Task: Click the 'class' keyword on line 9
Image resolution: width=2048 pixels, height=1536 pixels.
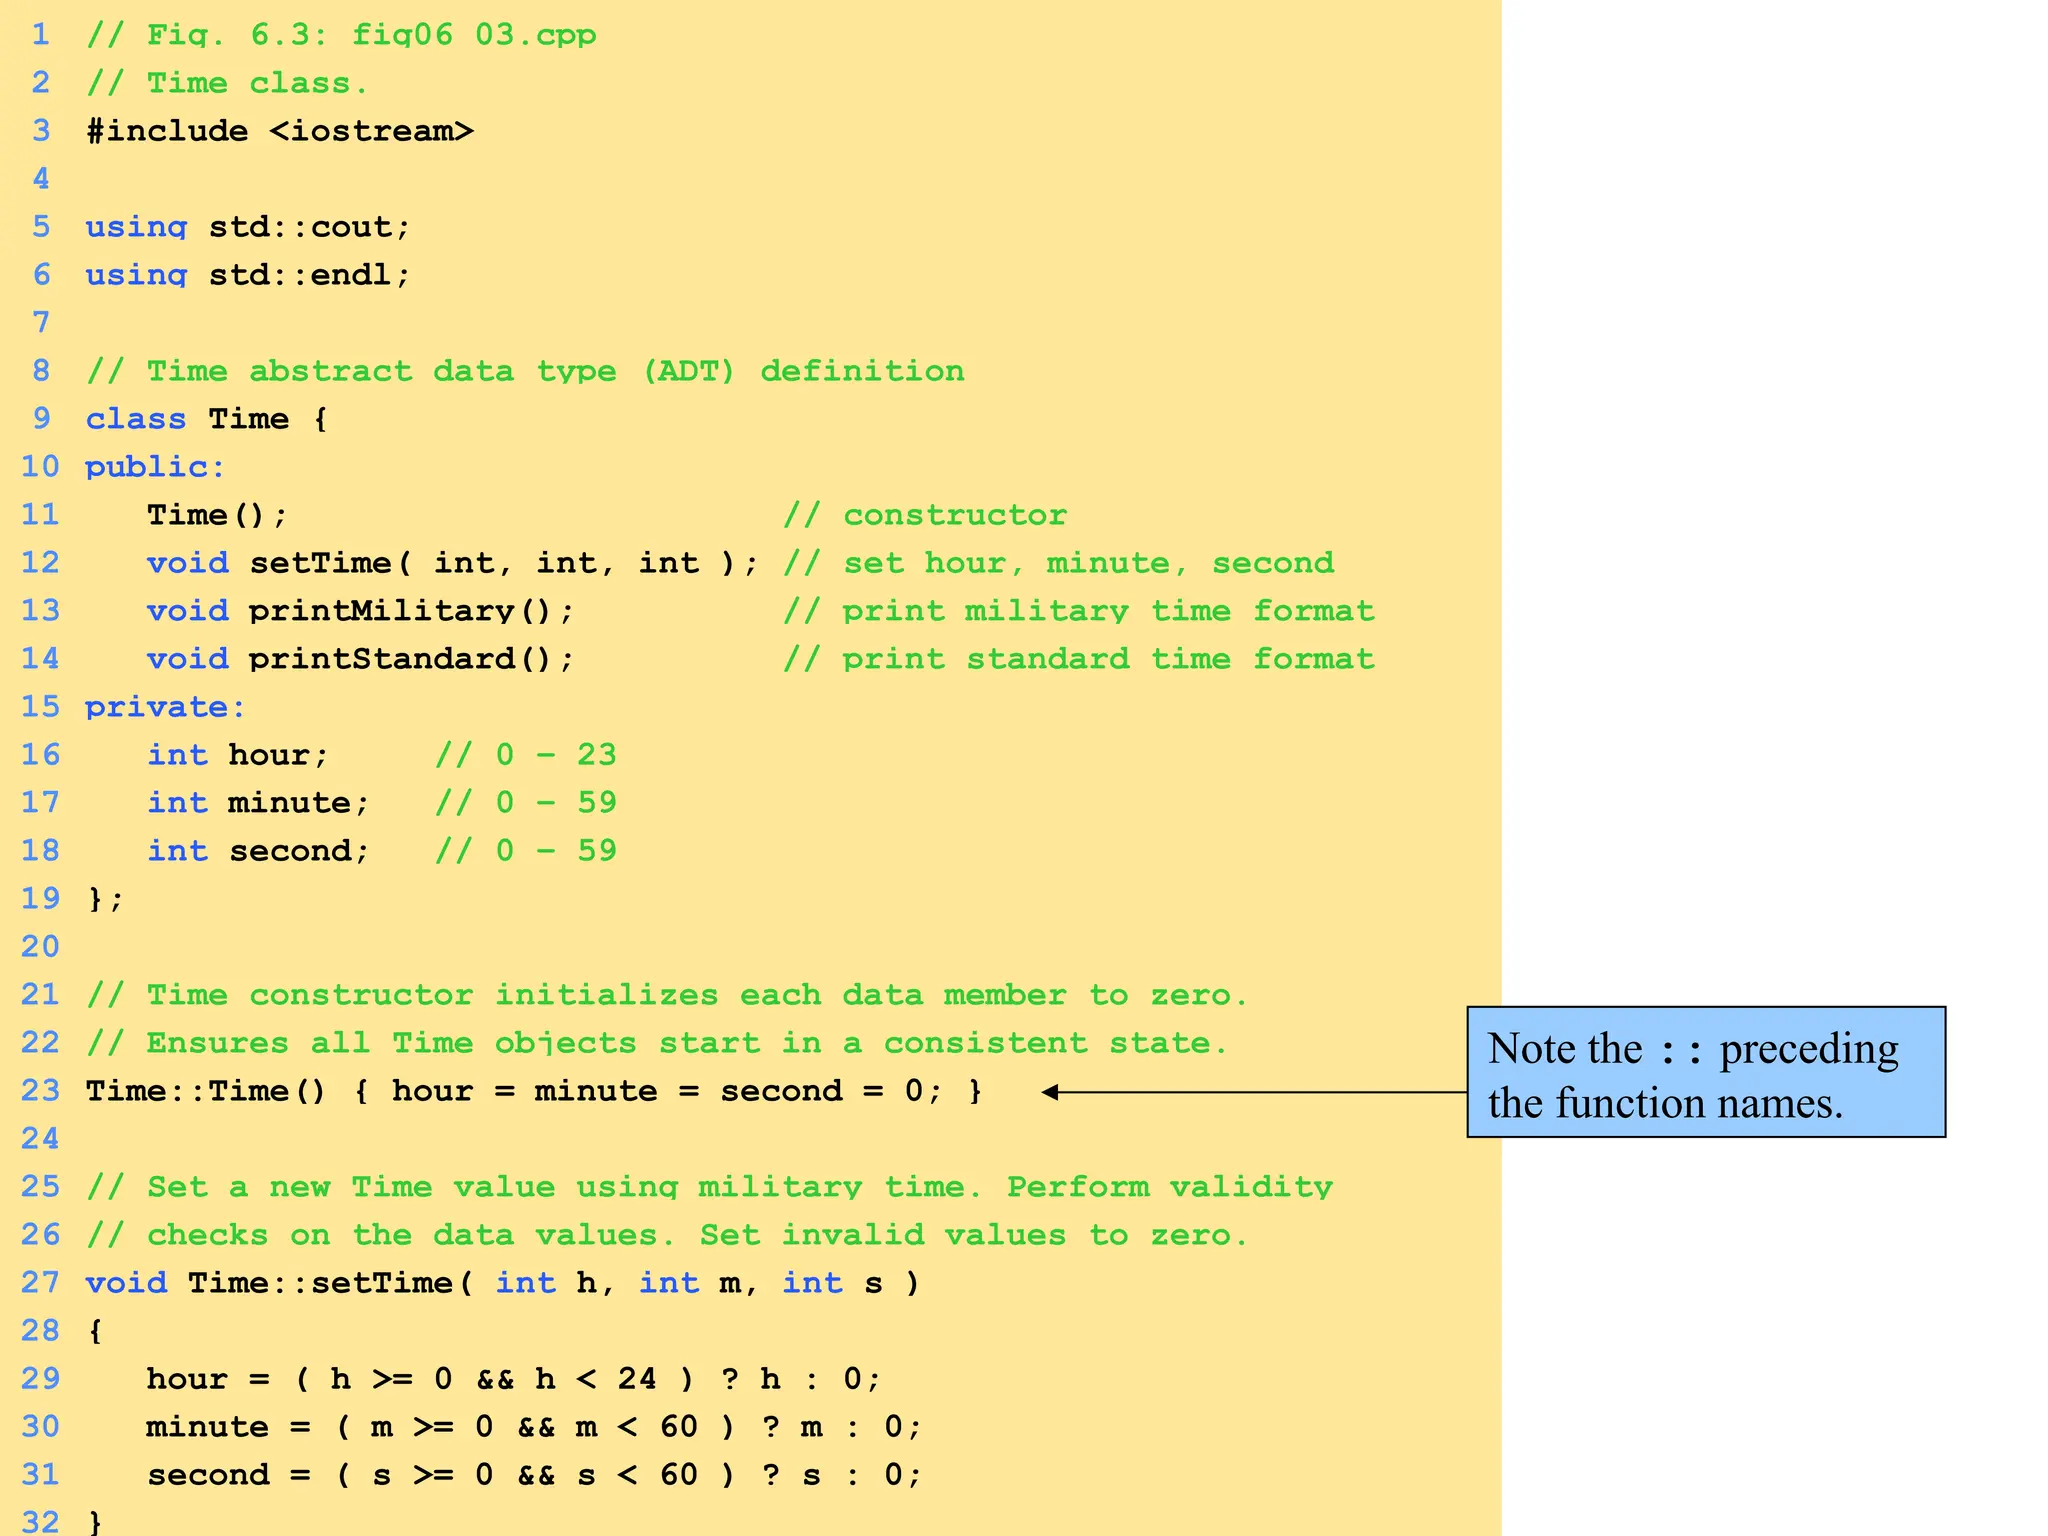Action: coord(135,419)
